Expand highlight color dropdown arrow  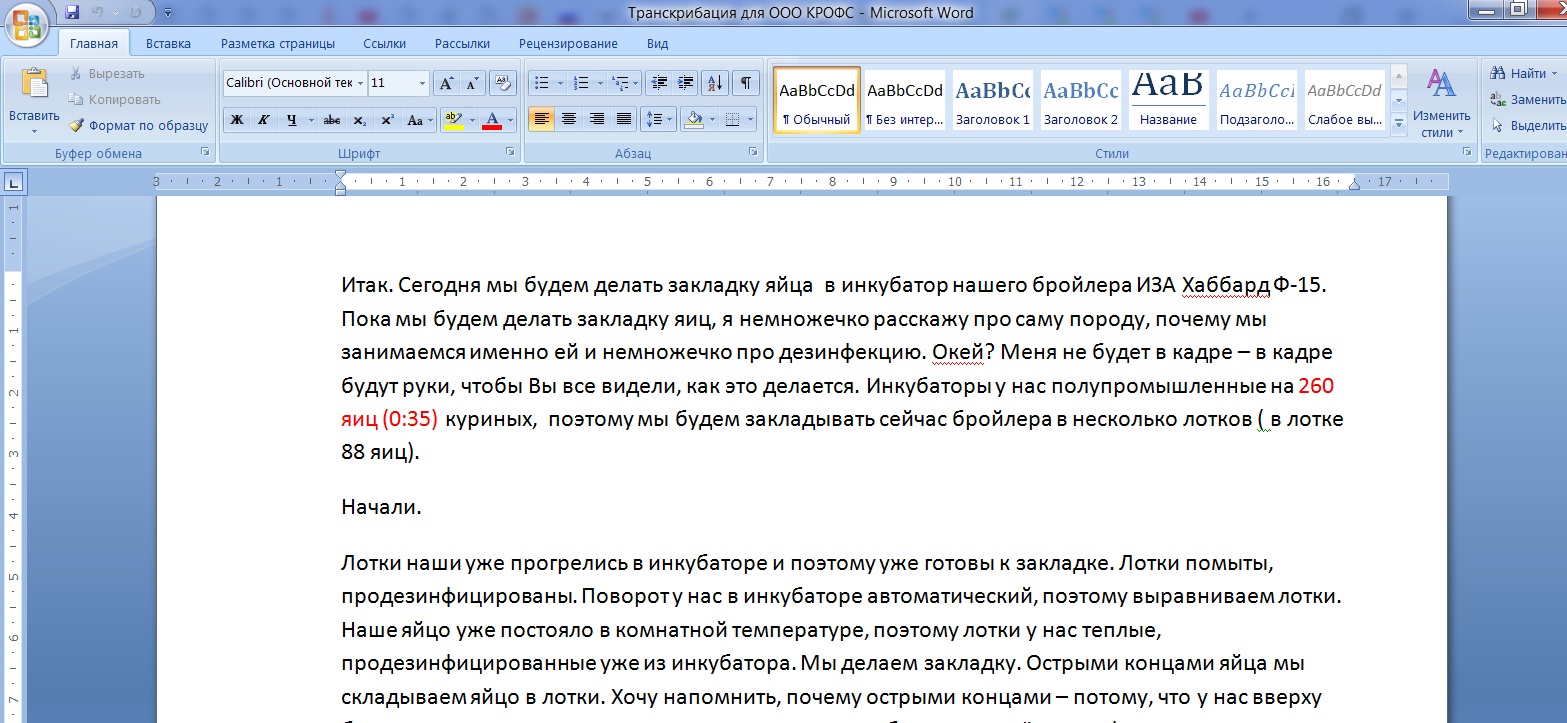click(471, 120)
